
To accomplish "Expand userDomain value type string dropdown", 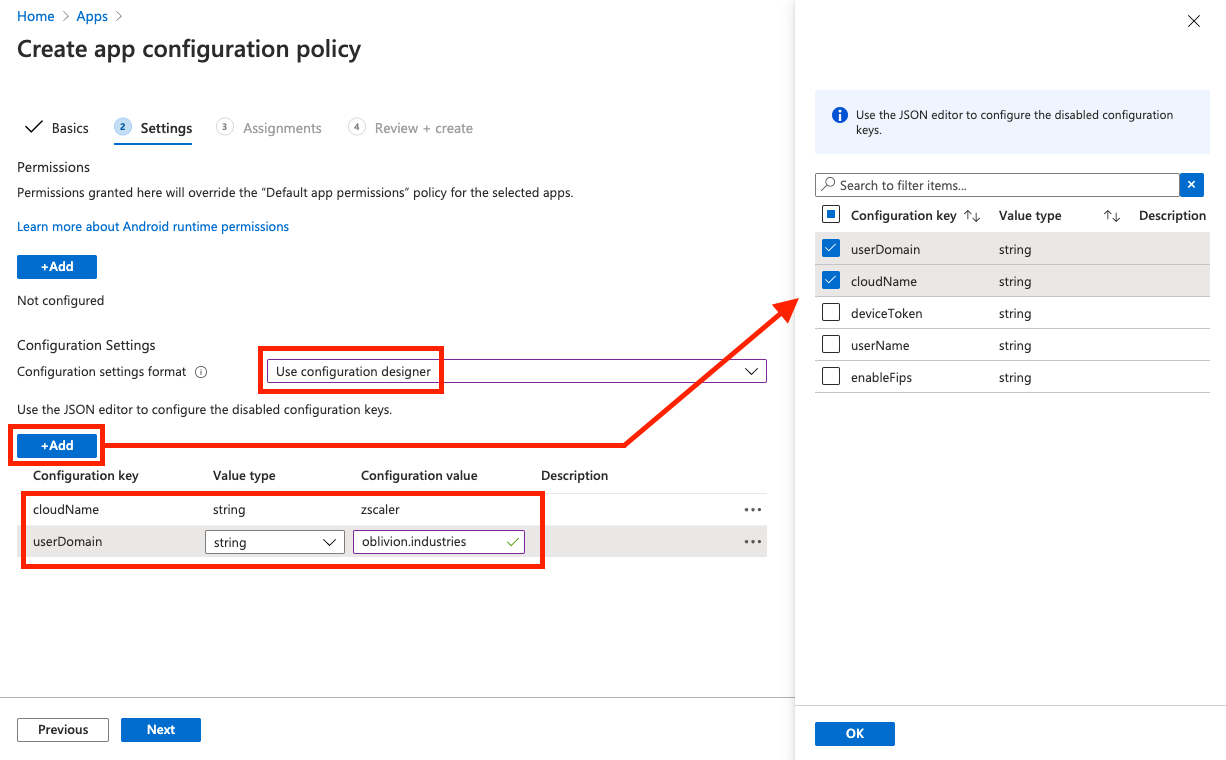I will click(275, 542).
